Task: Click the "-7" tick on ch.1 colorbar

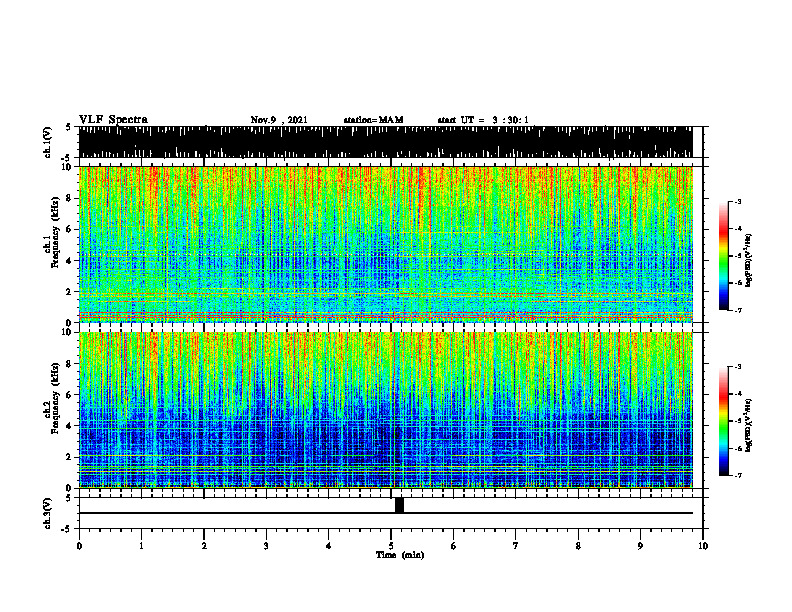Action: (738, 310)
